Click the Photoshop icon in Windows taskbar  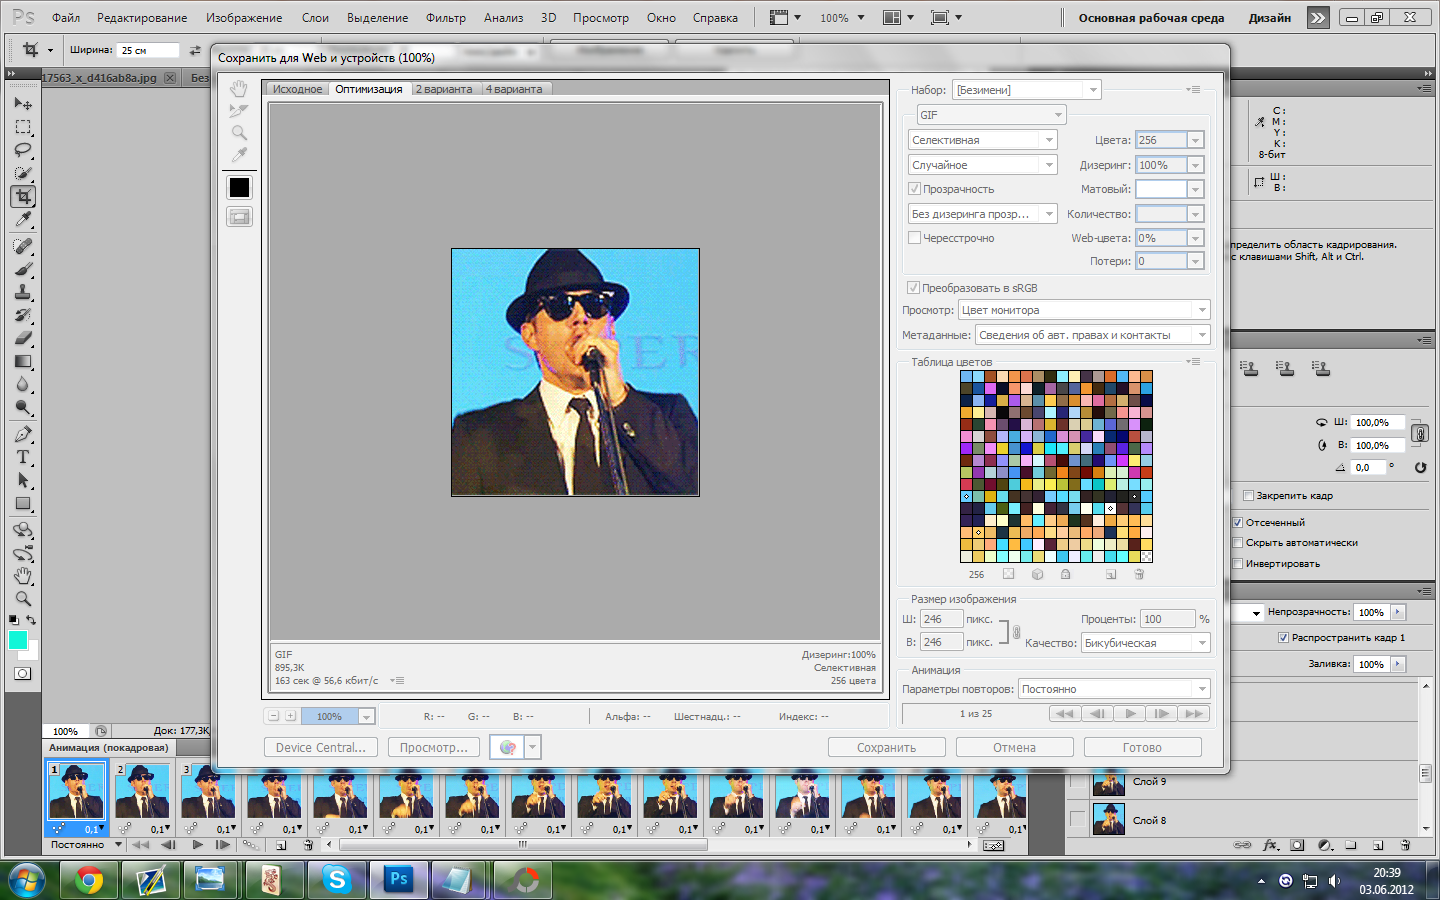(x=399, y=879)
